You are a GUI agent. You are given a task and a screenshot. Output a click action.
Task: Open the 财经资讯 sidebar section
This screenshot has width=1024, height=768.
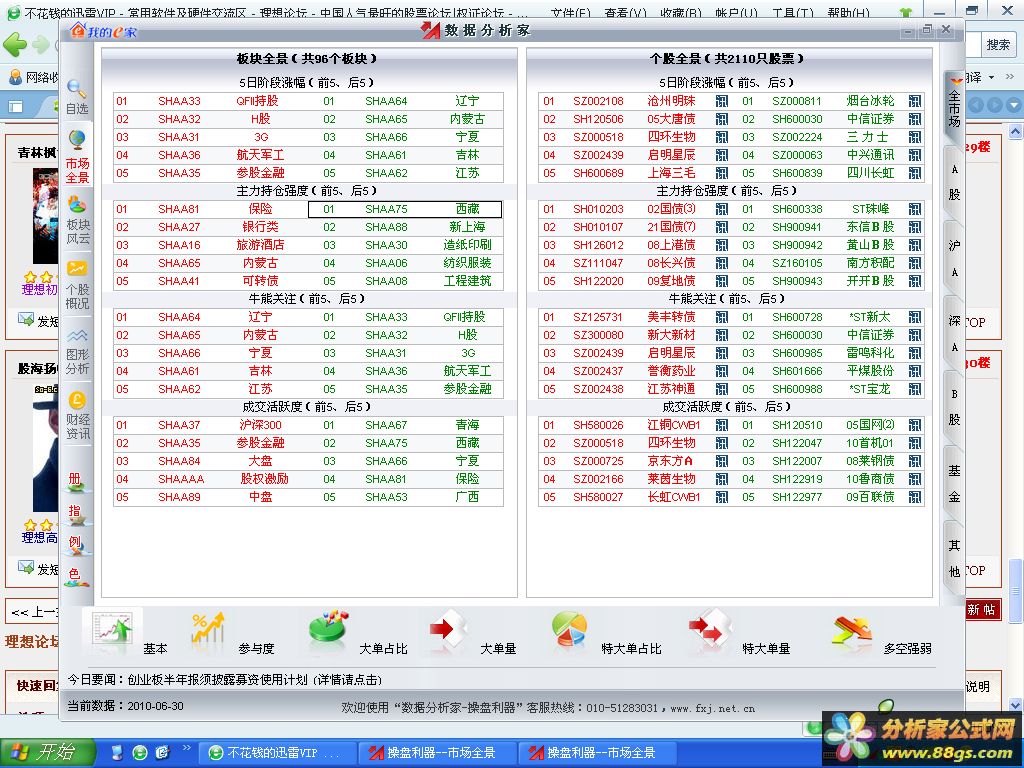(77, 416)
